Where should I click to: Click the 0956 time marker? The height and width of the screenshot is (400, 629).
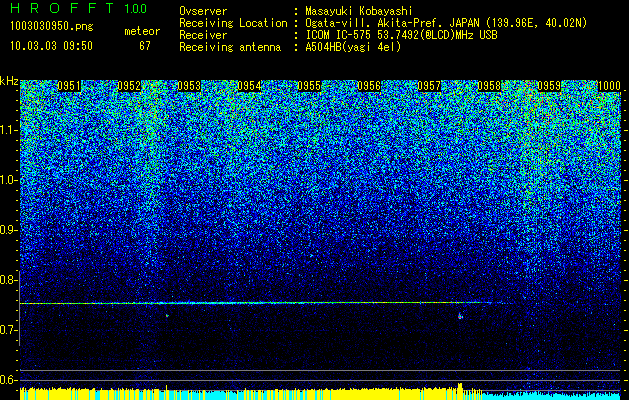[369, 86]
